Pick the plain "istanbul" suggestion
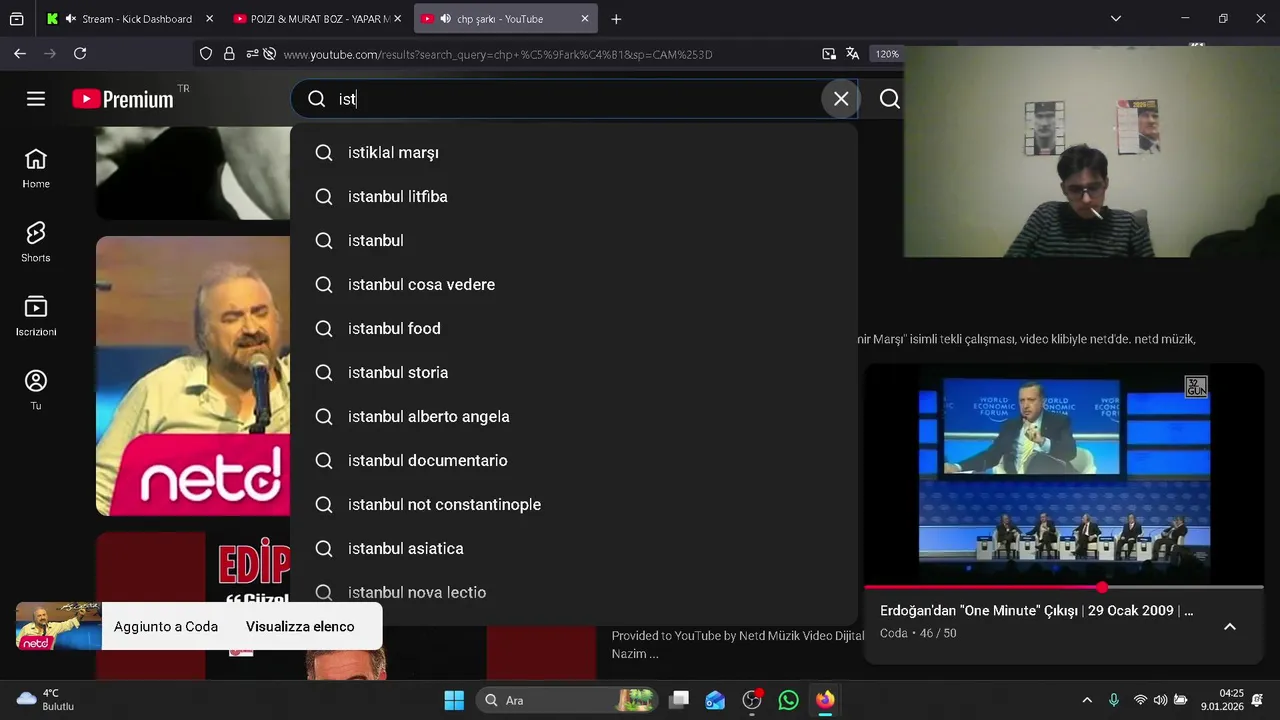The image size is (1280, 720). click(574, 241)
